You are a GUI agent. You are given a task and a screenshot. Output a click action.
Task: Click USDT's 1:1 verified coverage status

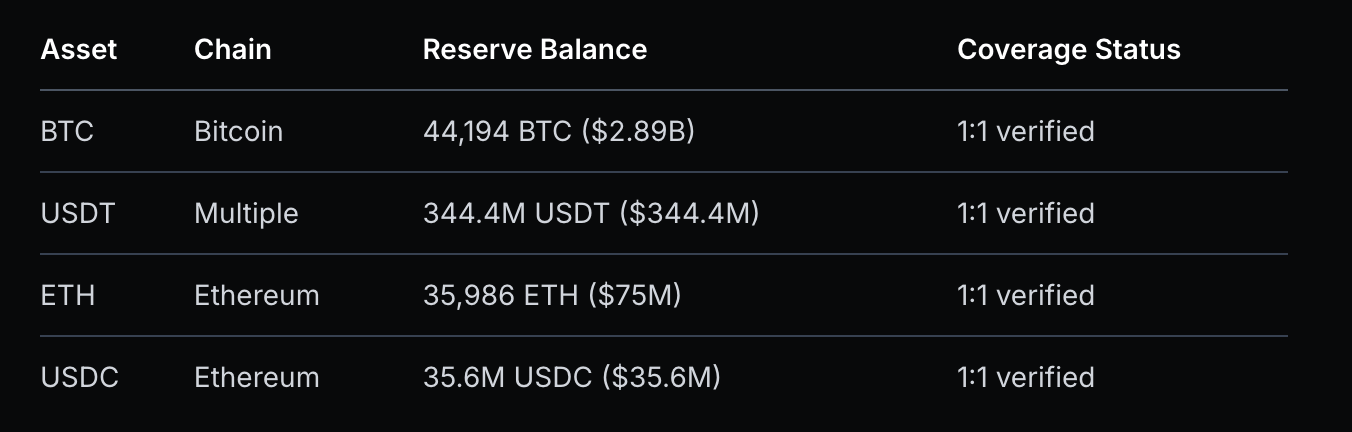[x=1025, y=214]
